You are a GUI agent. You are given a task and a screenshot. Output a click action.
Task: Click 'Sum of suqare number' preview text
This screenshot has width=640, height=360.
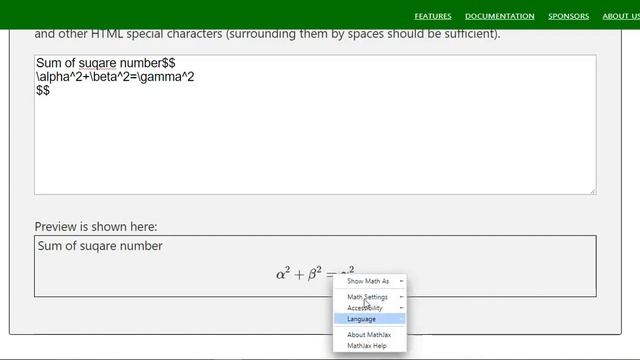click(100, 246)
